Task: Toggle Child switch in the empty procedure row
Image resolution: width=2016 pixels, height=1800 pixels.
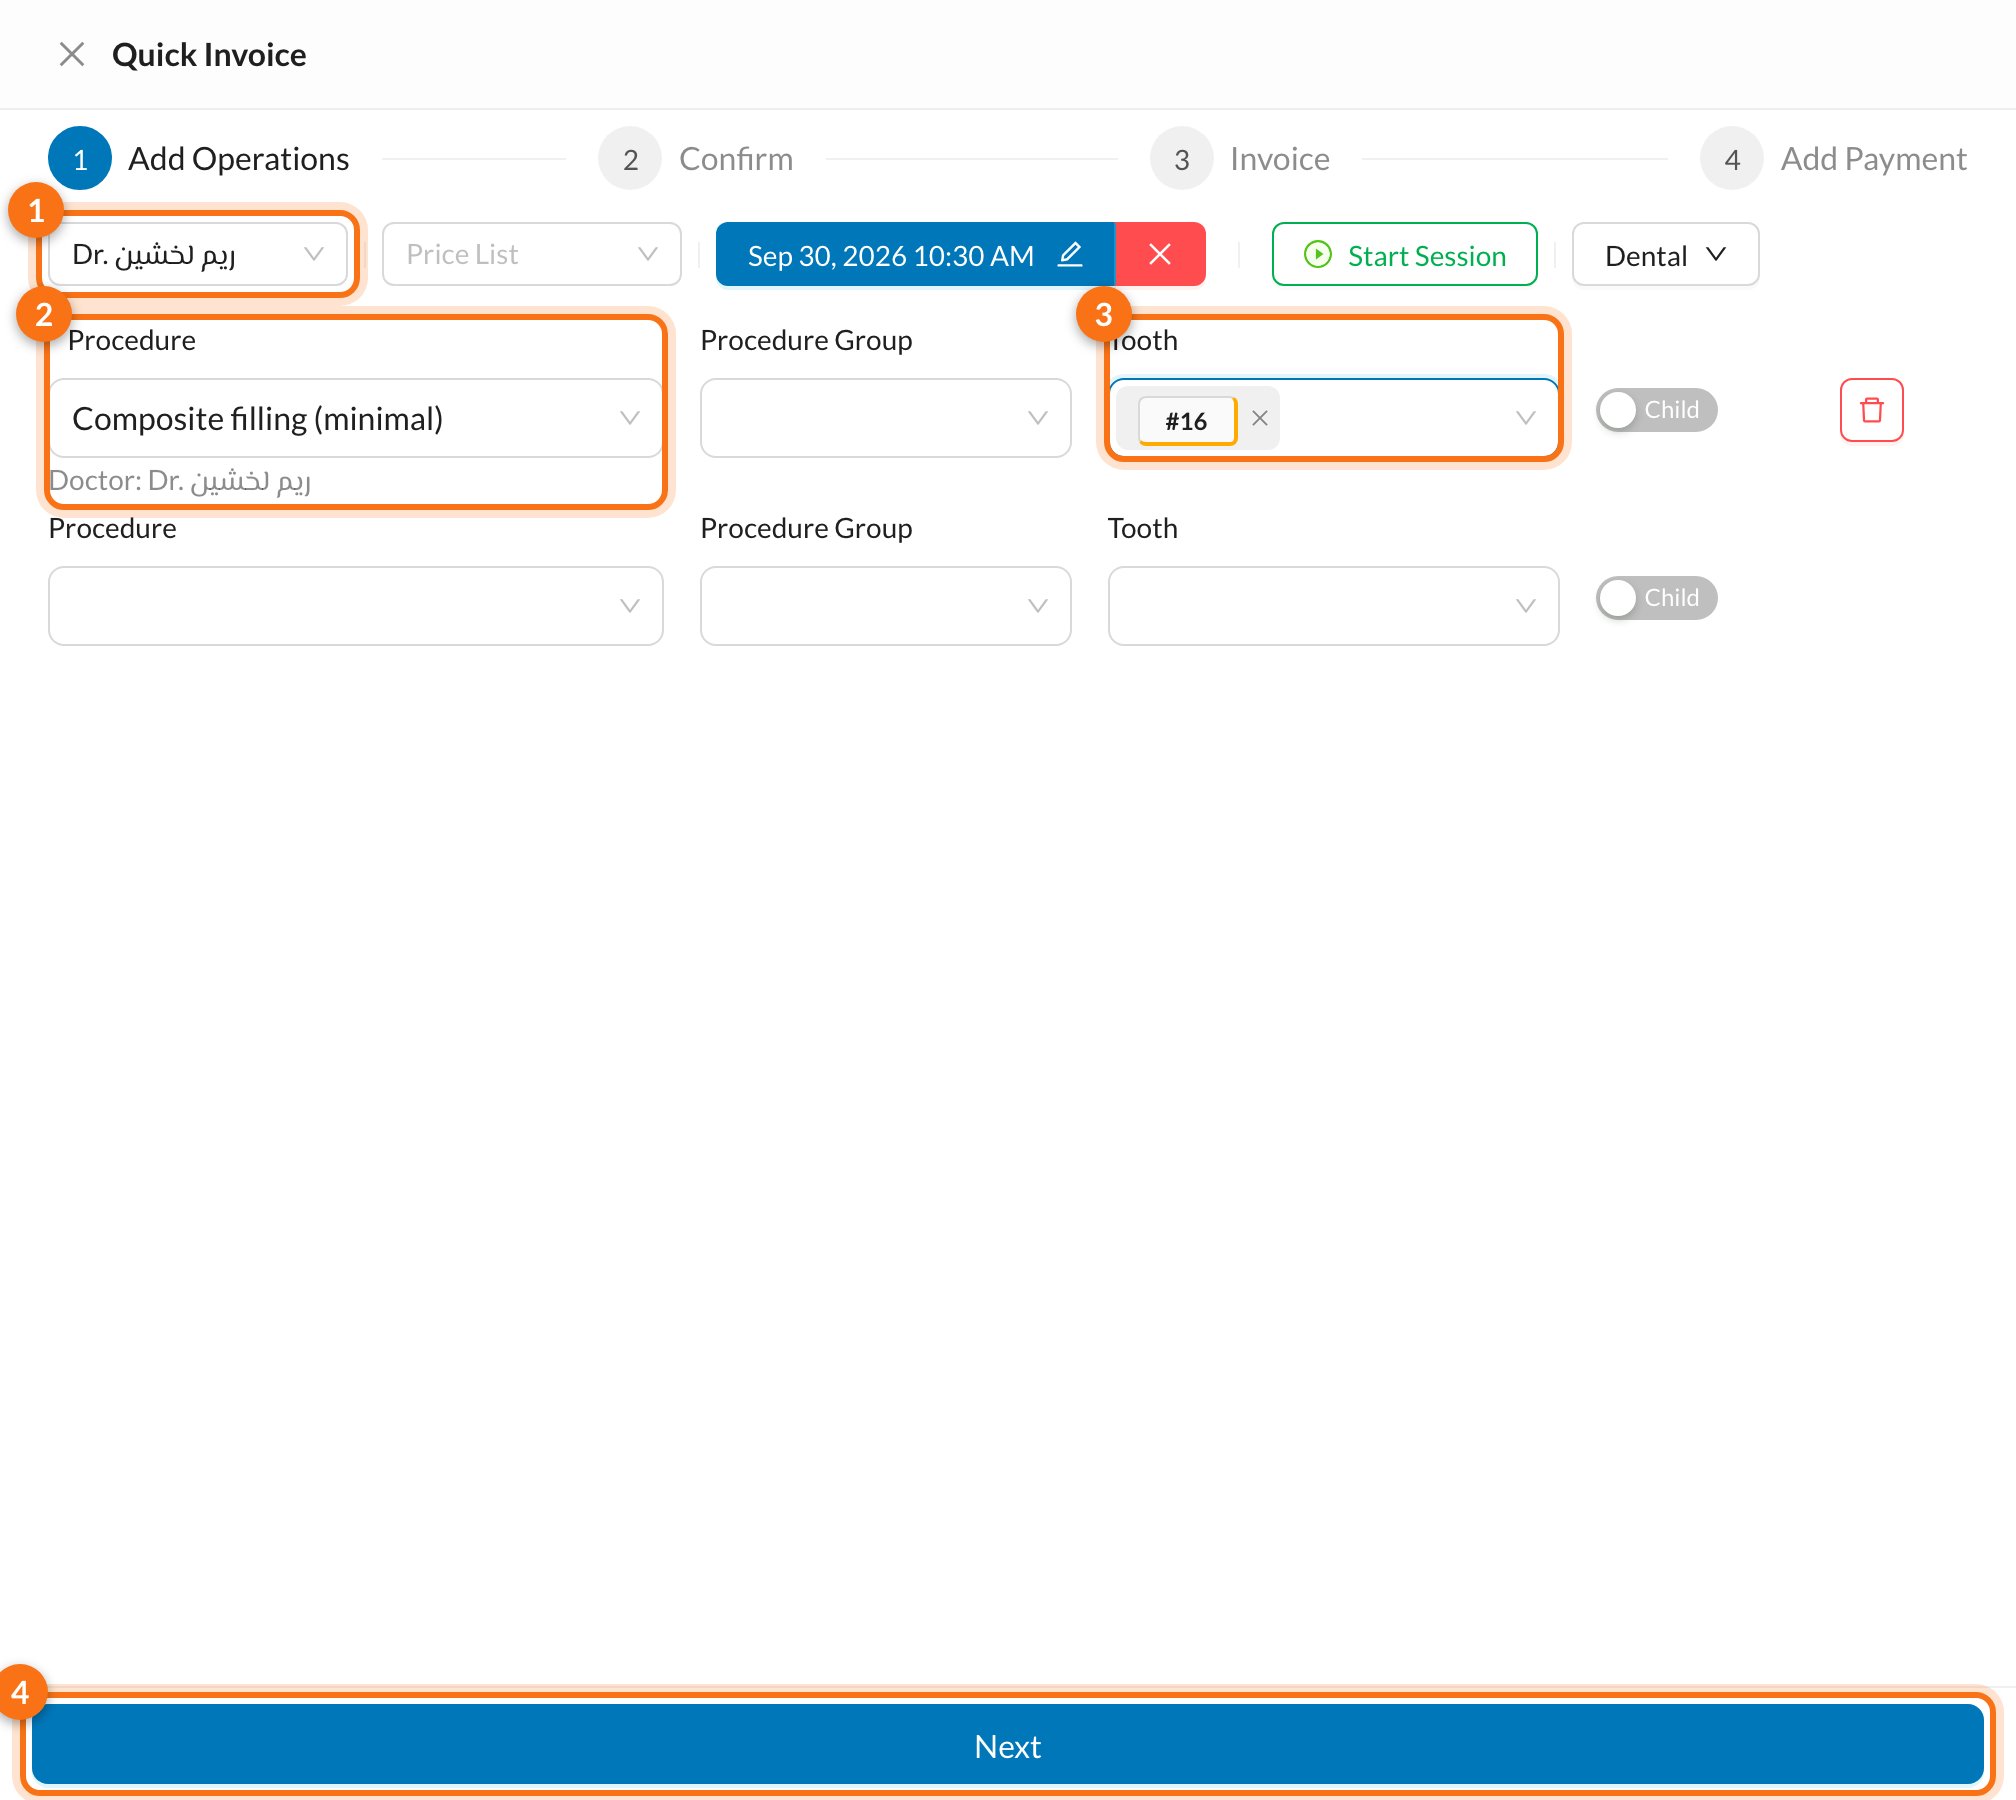Action: pyautogui.click(x=1656, y=598)
